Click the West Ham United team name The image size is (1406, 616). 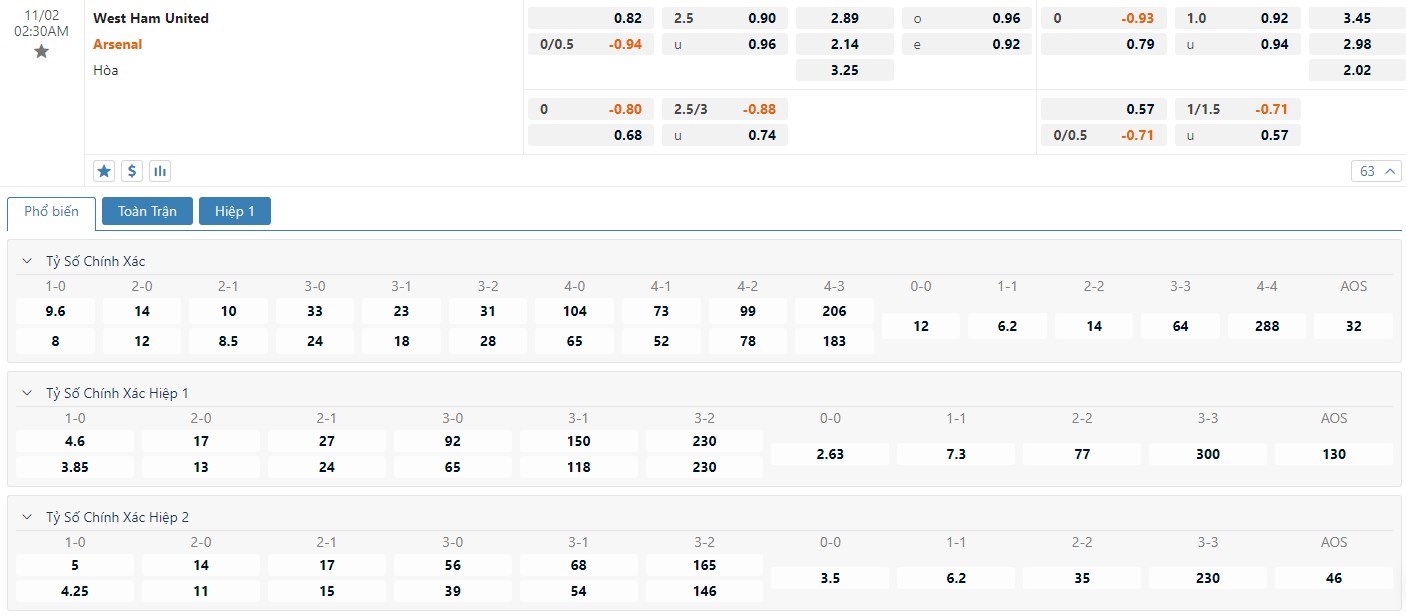point(151,18)
